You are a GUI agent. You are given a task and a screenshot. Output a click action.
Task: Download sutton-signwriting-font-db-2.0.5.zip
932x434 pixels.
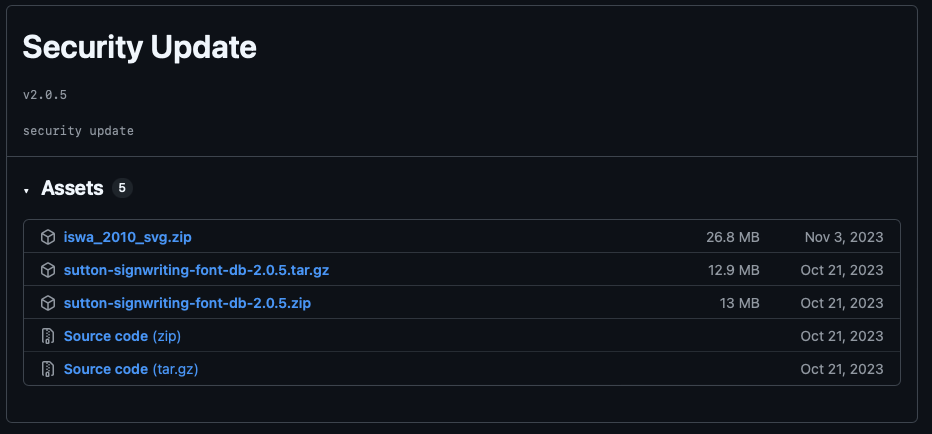pyautogui.click(x=187, y=303)
